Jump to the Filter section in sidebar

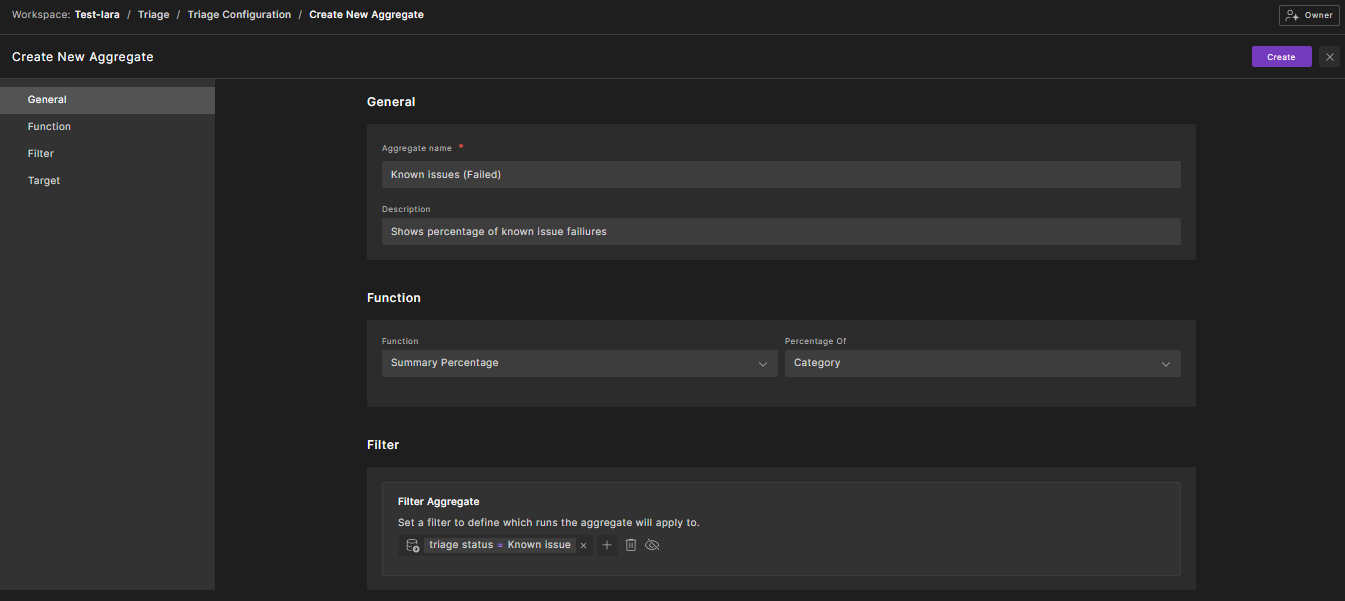[41, 154]
